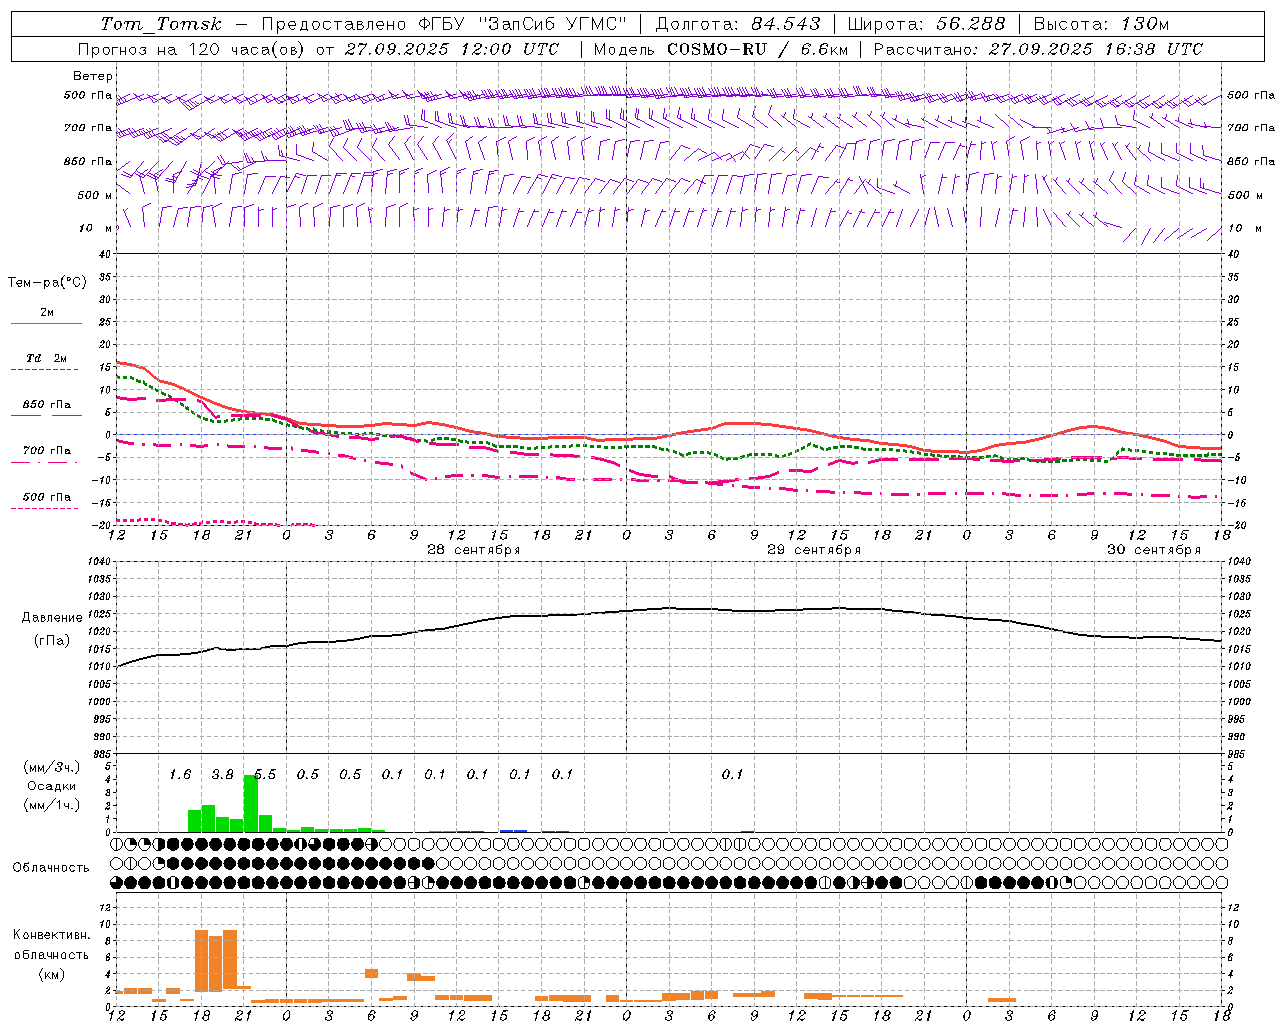Click the Долгота 84.543 value
1280x1024 pixels.
[786, 24]
